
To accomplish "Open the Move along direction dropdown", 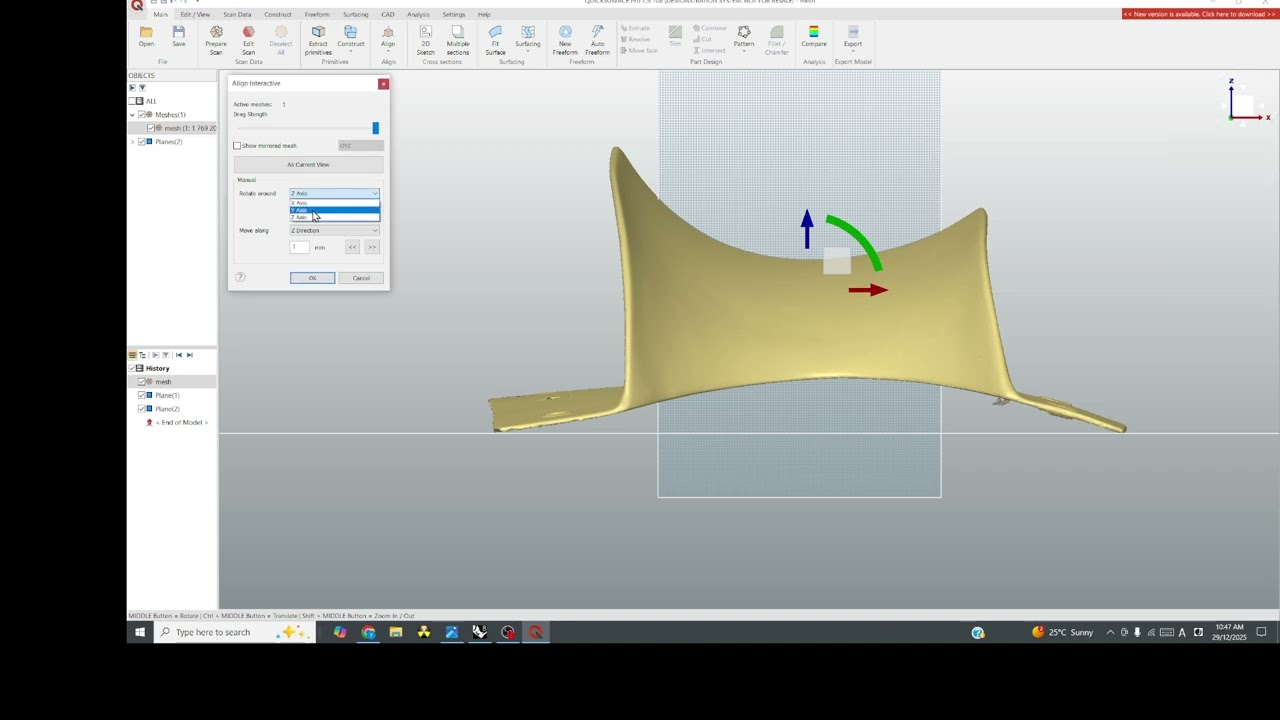I will 334,231.
